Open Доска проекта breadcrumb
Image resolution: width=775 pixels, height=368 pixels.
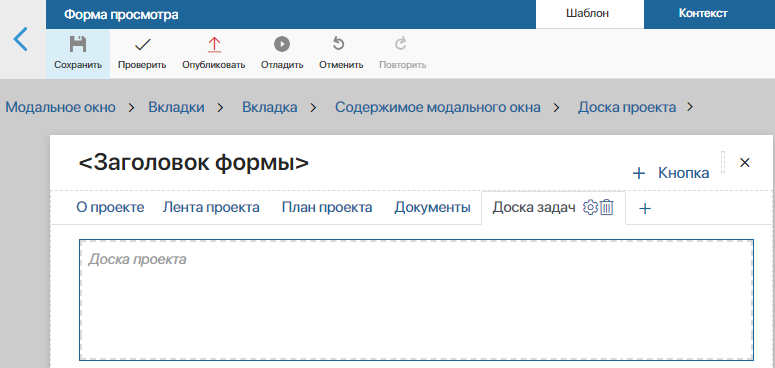(627, 107)
